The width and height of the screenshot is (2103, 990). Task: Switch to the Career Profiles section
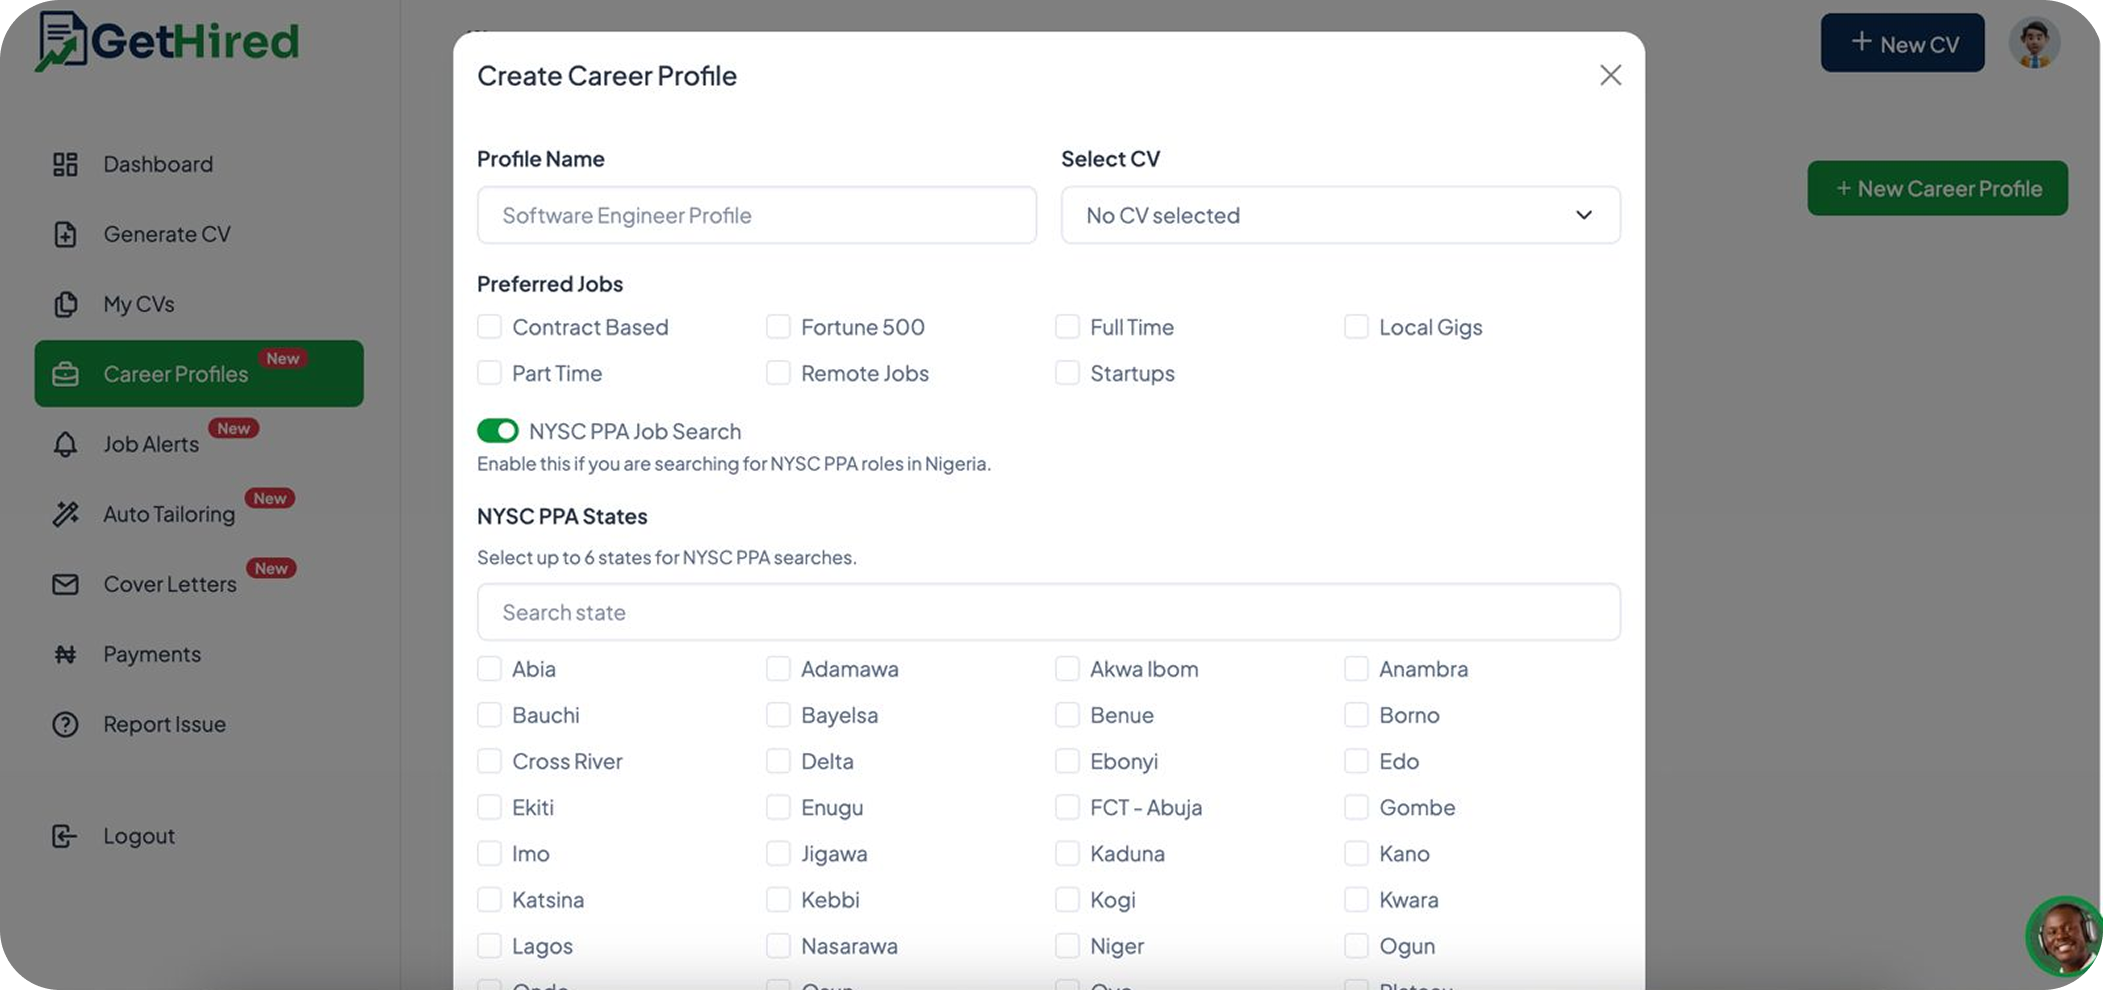[x=176, y=373]
